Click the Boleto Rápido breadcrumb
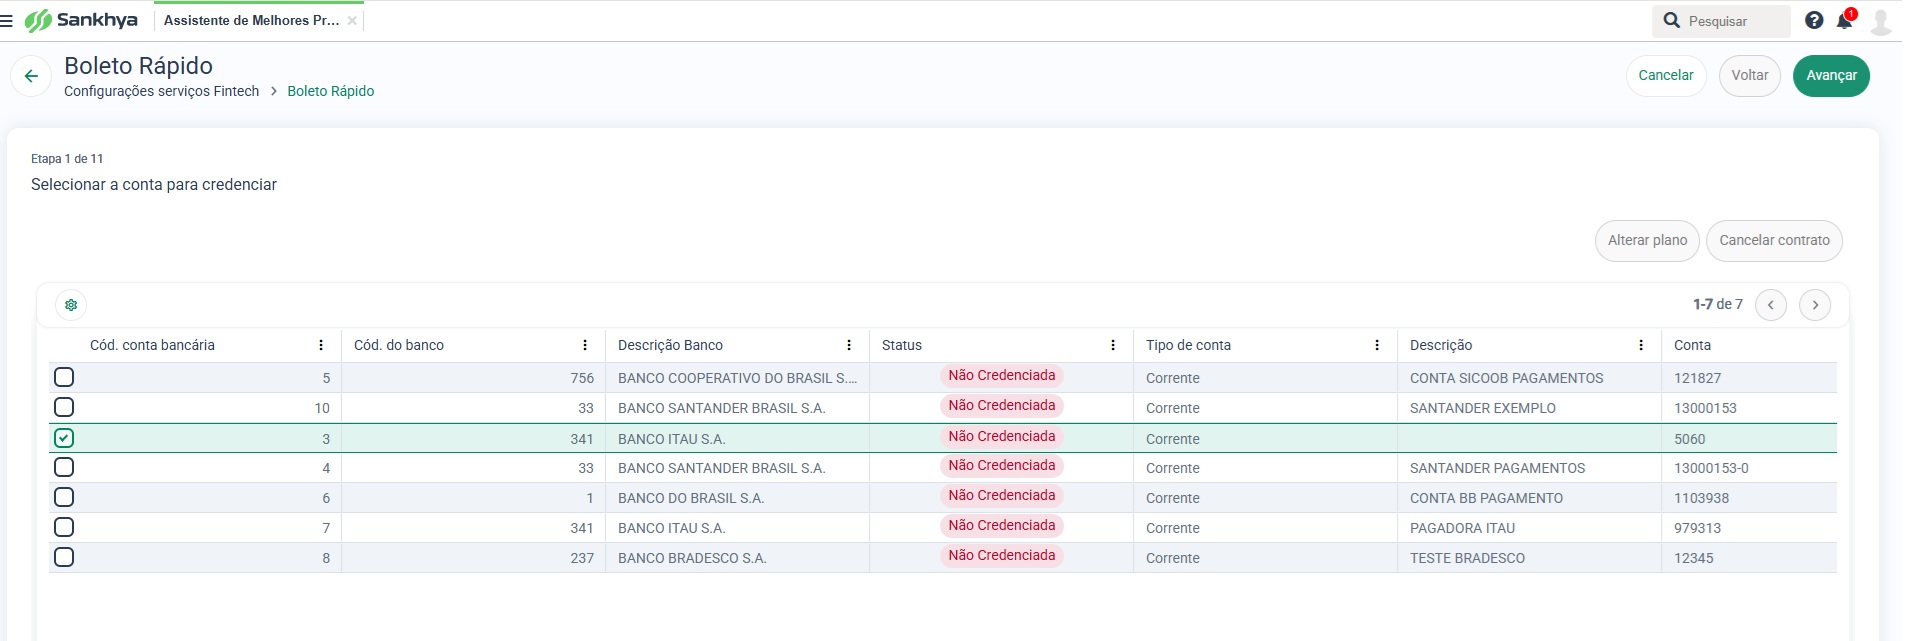The height and width of the screenshot is (641, 1928). [331, 91]
